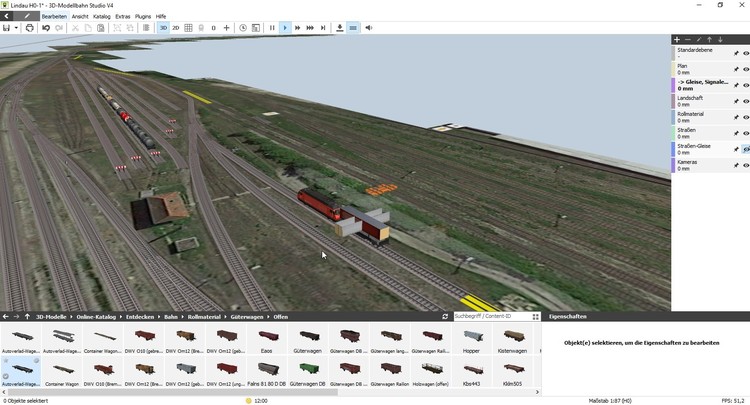
Task: Pin the Rollmaterial layer
Action: 736,117
